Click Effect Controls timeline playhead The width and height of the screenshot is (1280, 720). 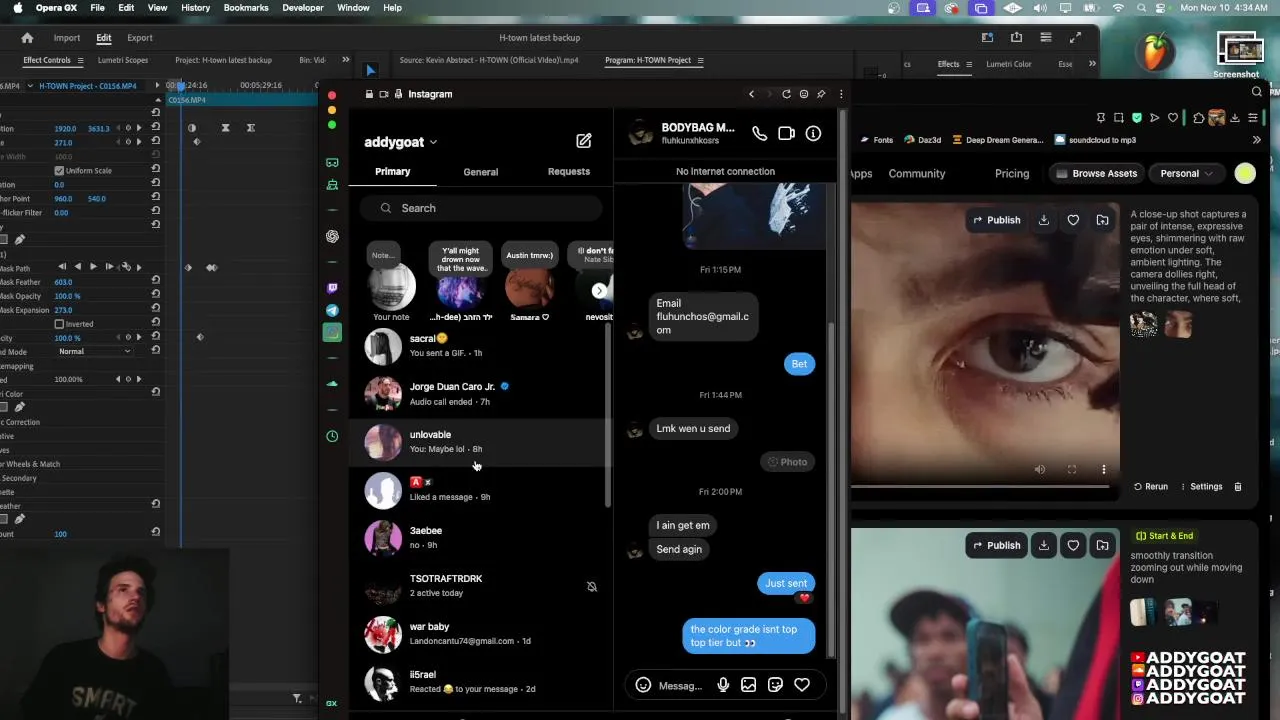[181, 86]
